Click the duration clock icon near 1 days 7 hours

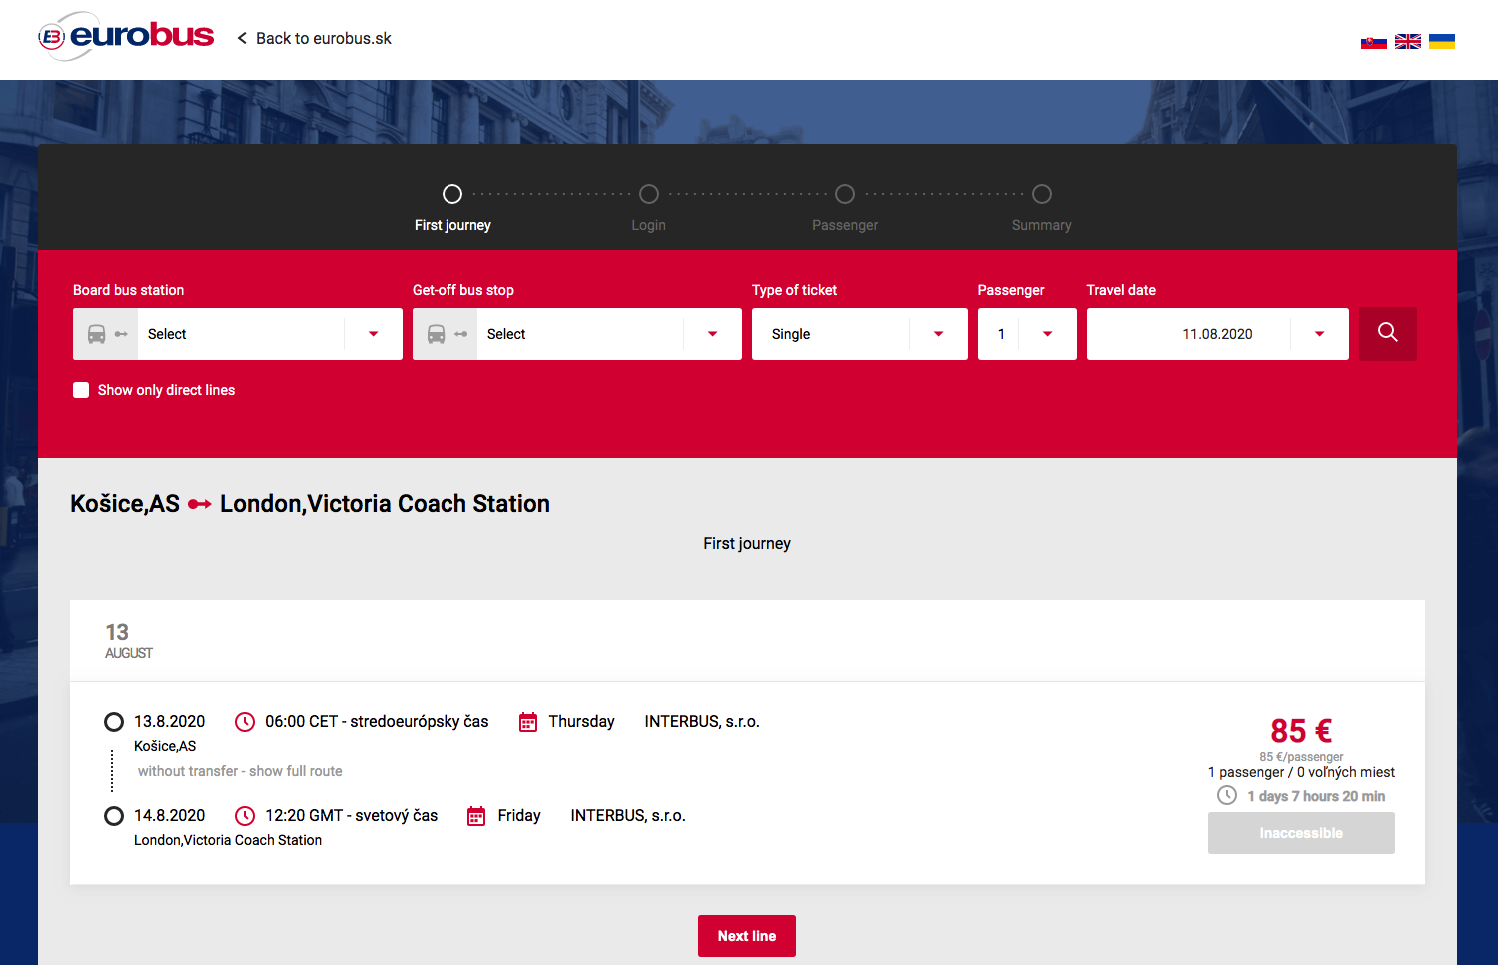1227,795
